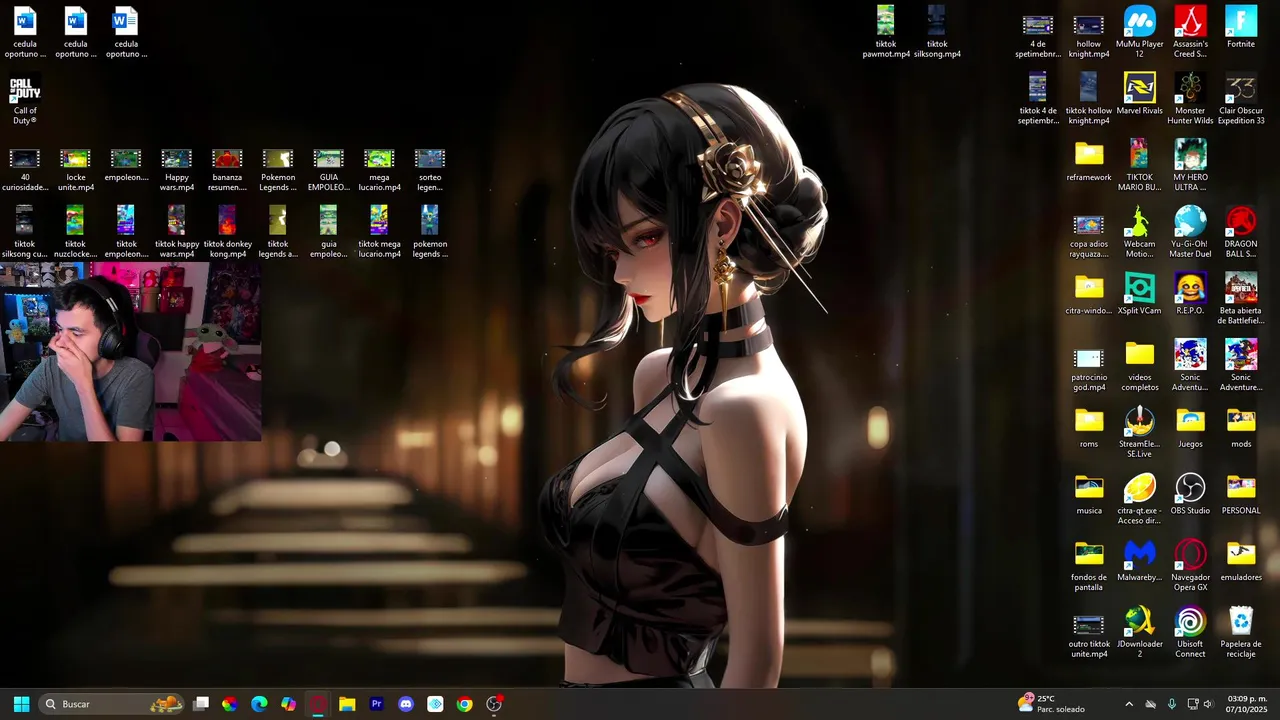Select the tiktok donkey kong.mp4 file
Viewport: 1280px width, 720px height.
tap(227, 233)
